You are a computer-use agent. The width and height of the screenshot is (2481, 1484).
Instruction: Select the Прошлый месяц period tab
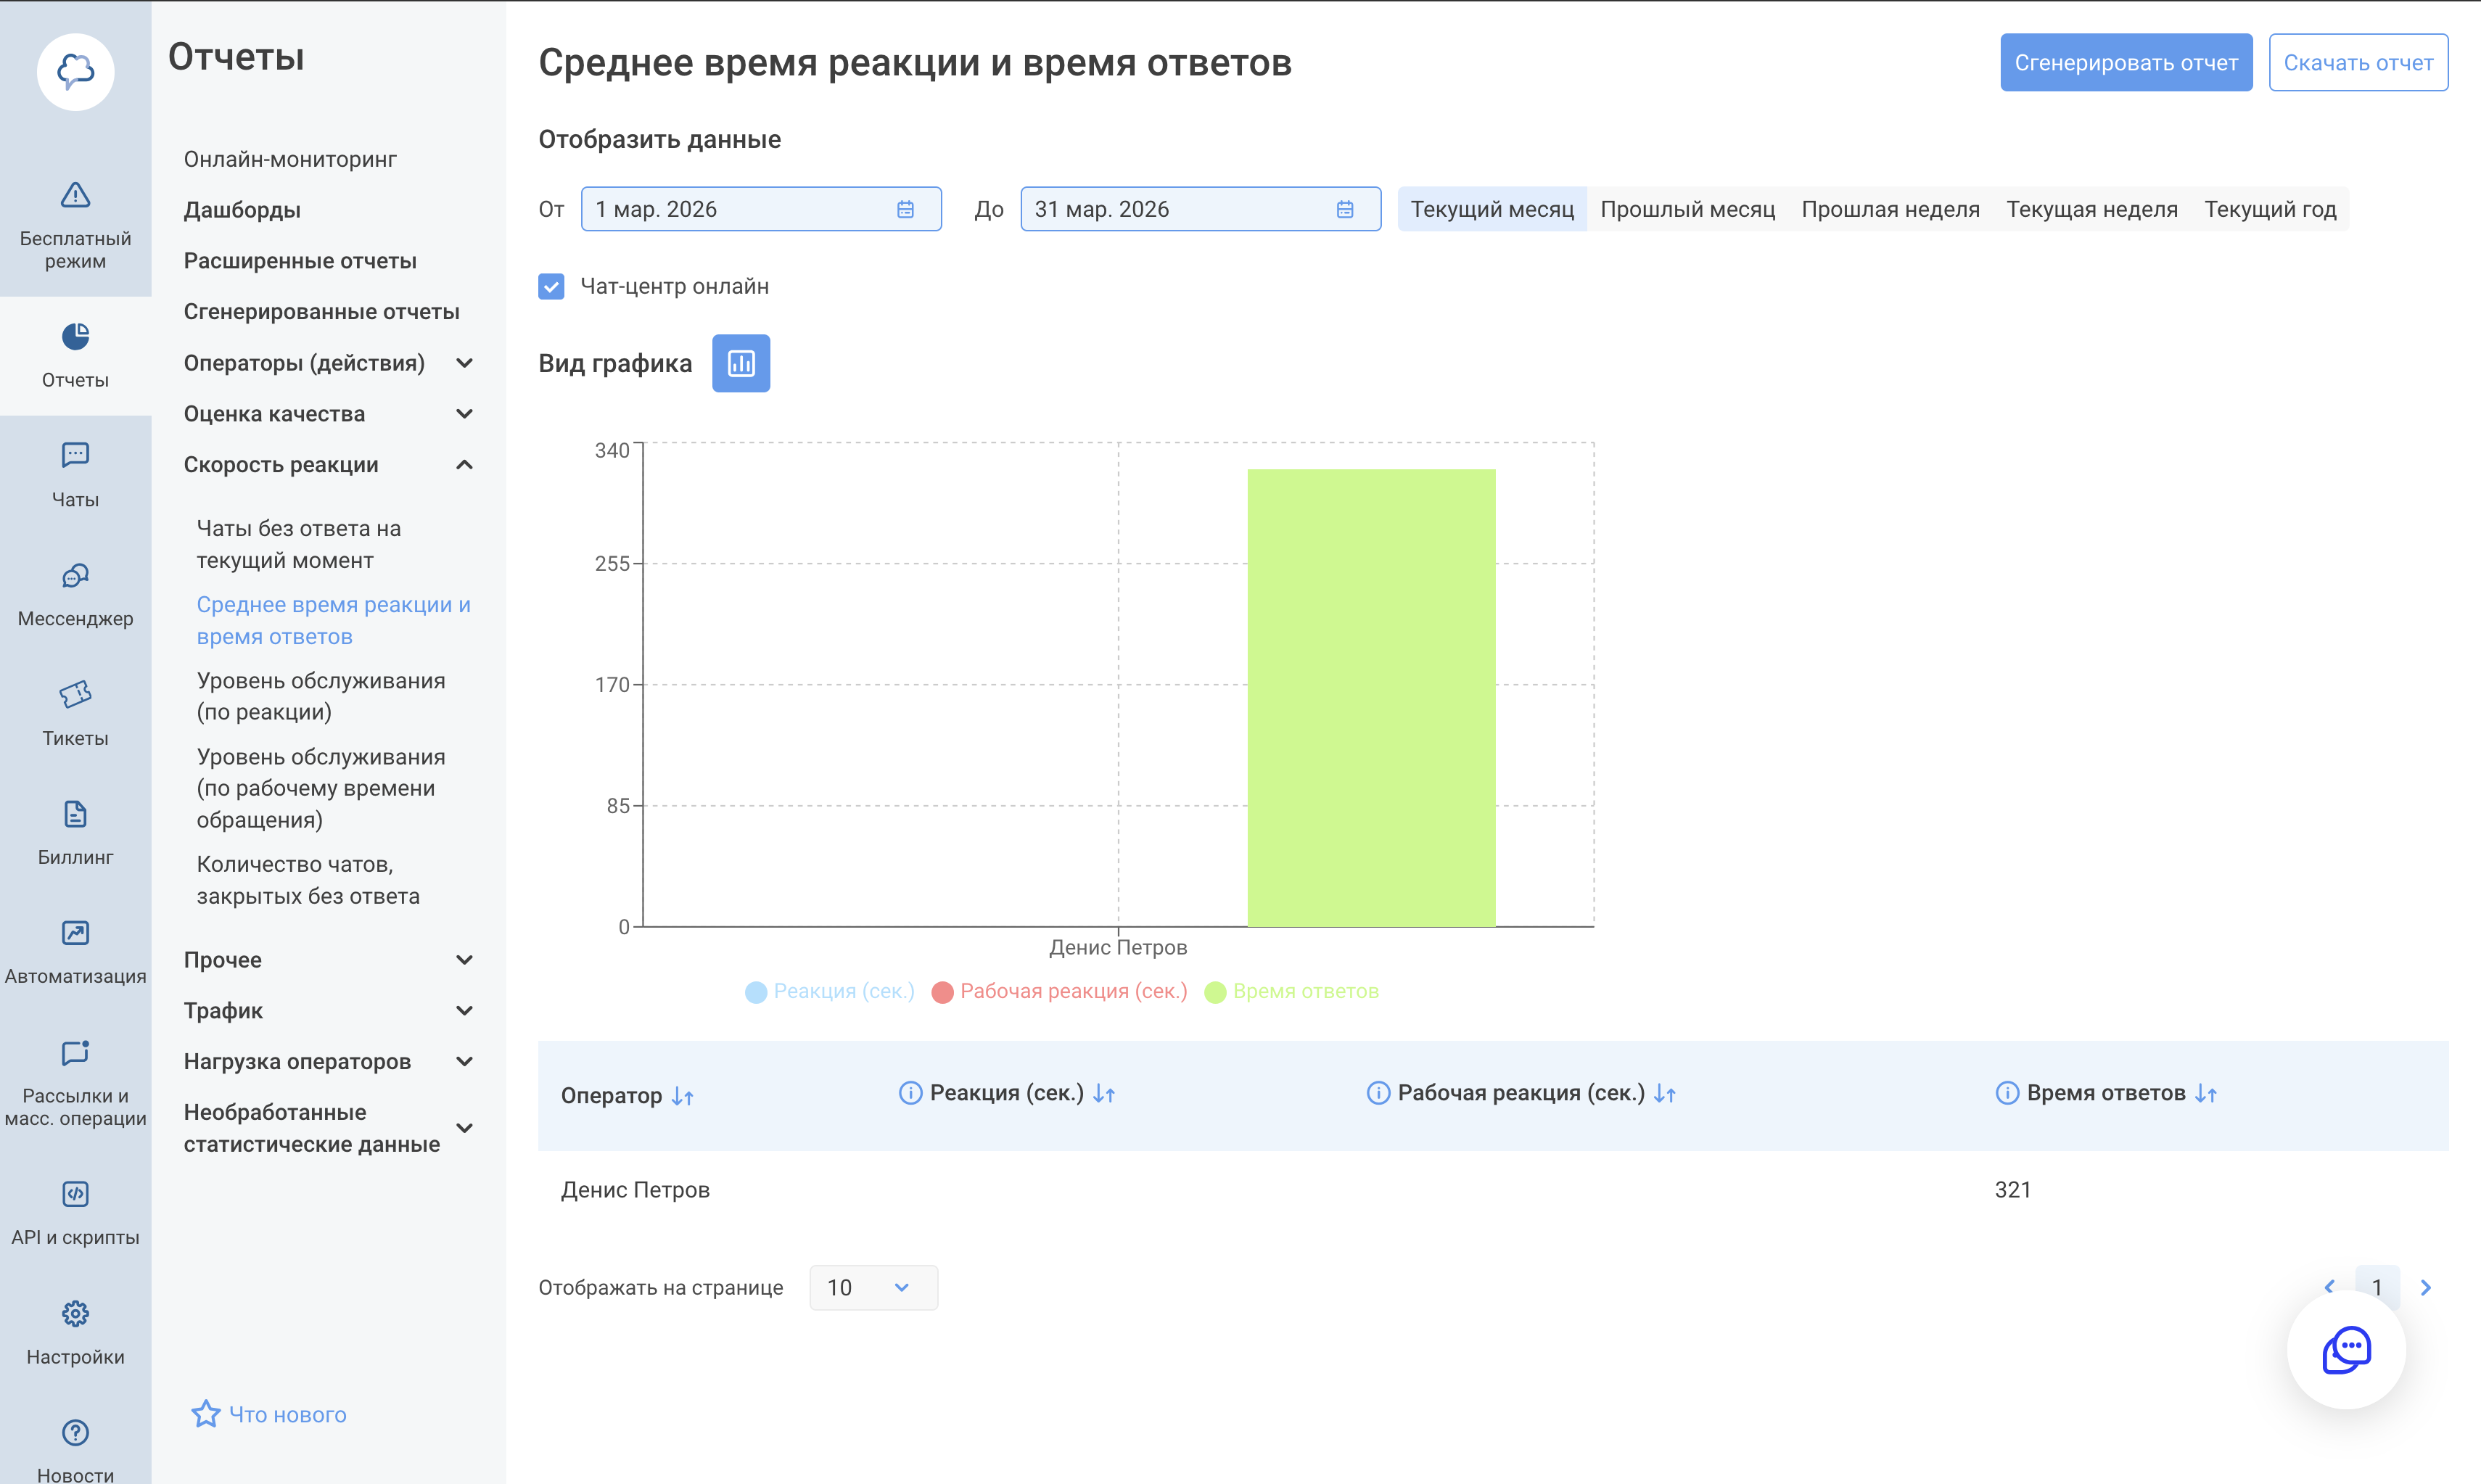(x=1687, y=209)
